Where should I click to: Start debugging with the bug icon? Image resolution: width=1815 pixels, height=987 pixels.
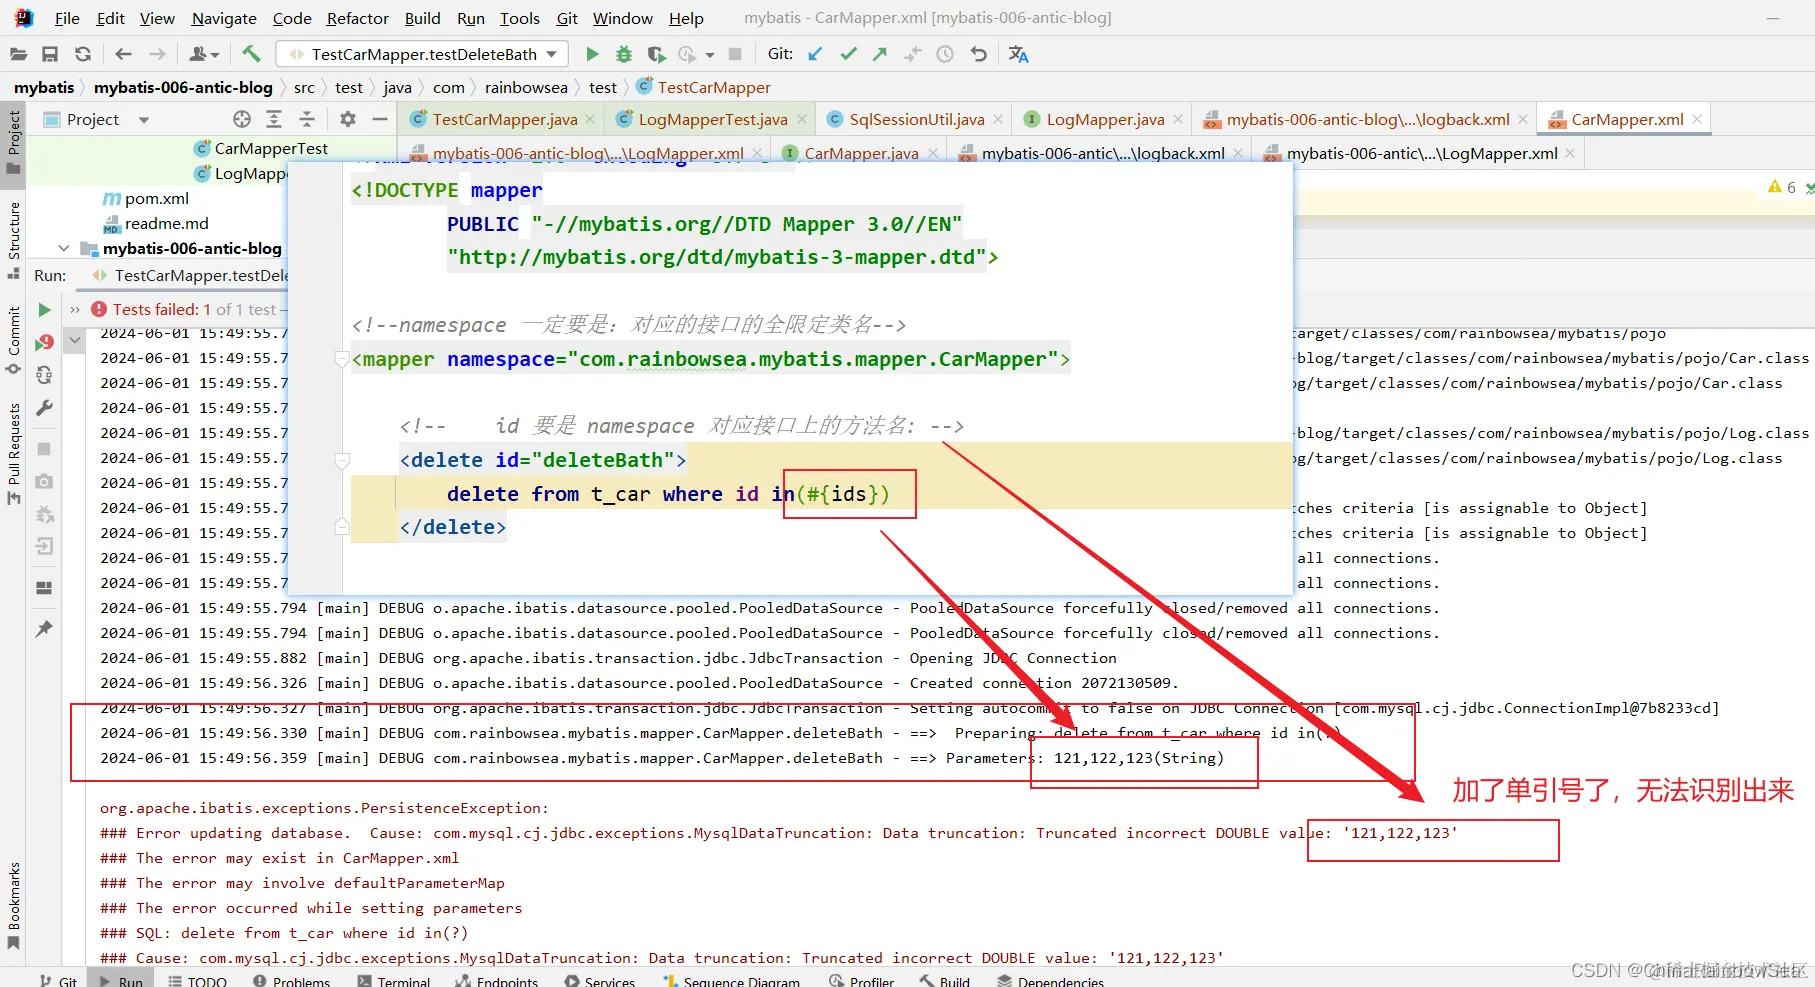pos(624,54)
